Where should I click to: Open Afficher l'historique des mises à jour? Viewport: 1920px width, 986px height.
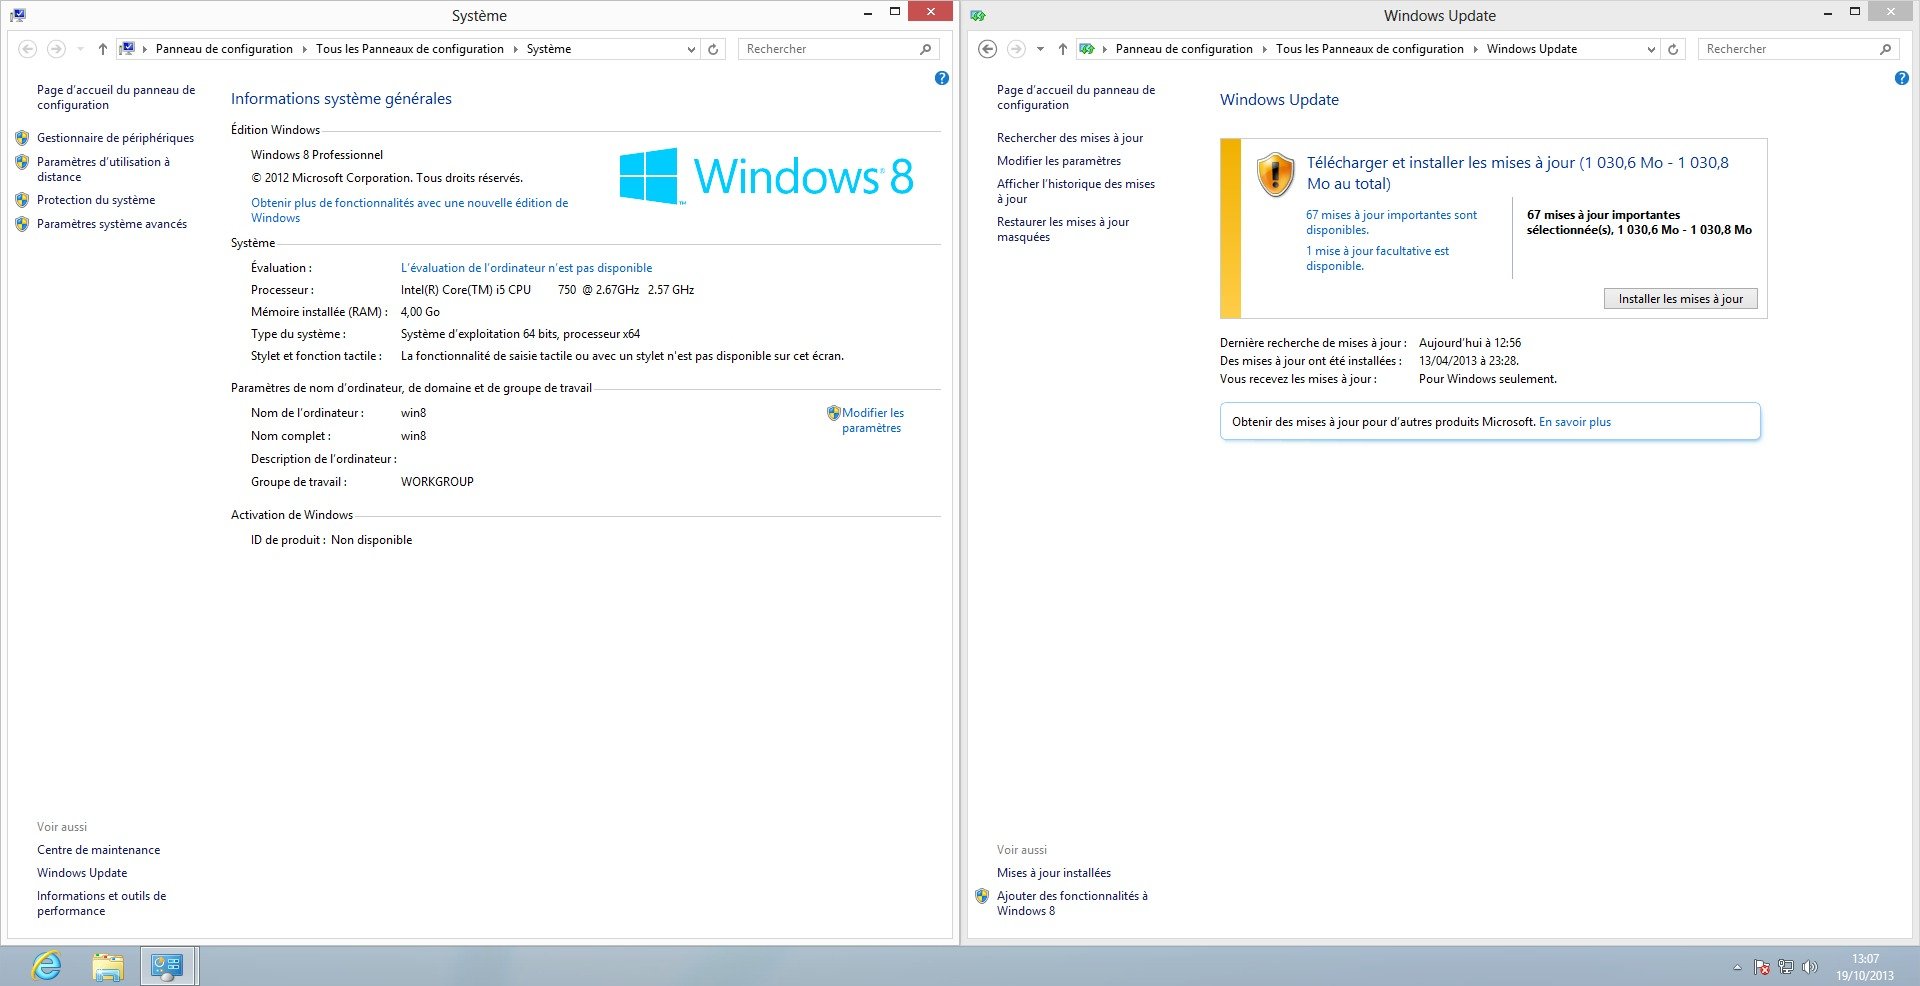click(x=1076, y=191)
